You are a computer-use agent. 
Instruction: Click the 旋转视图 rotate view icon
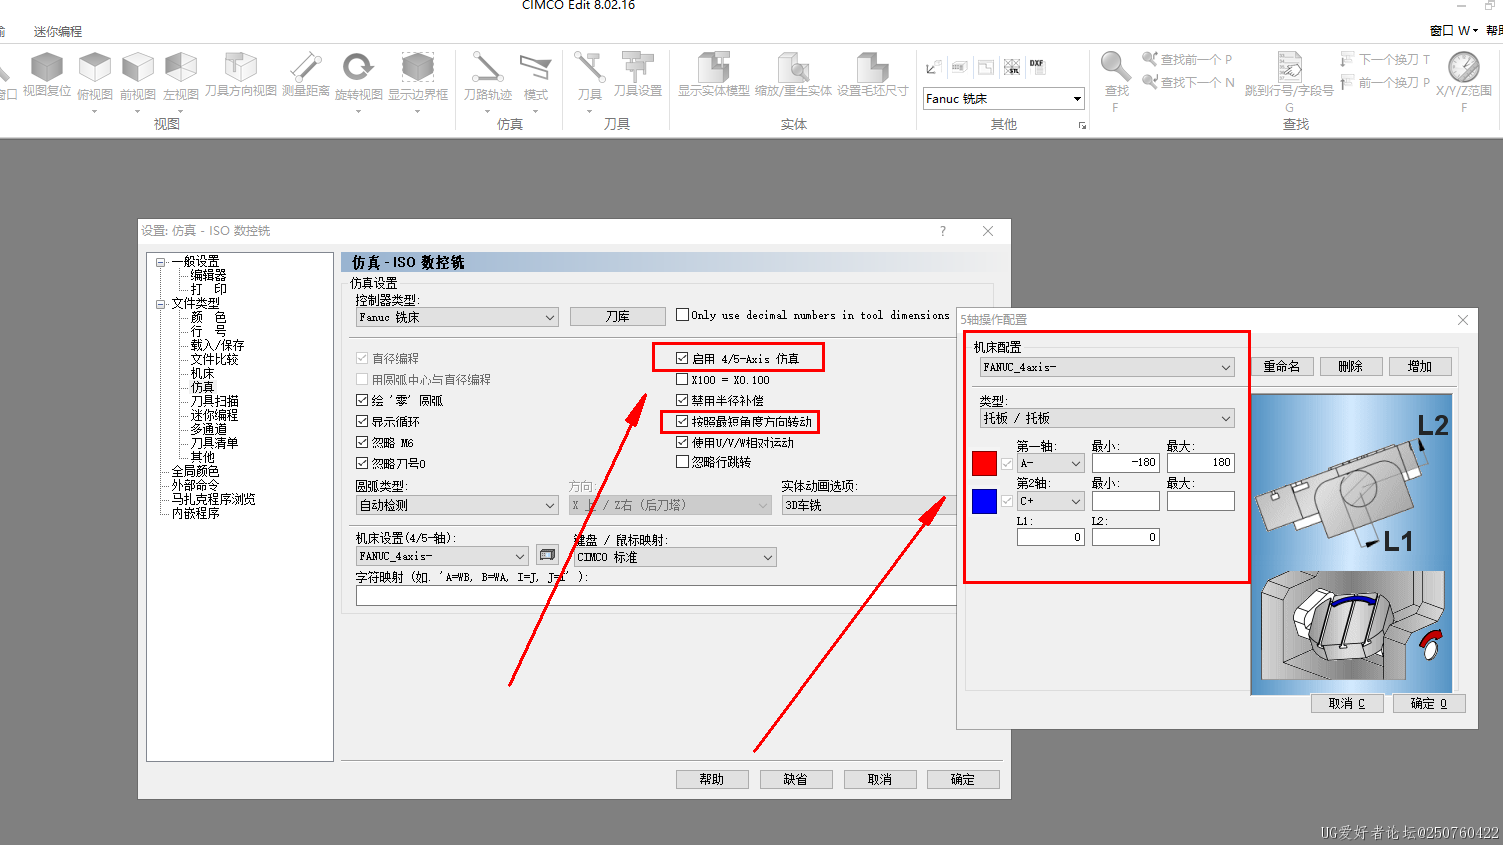pyautogui.click(x=358, y=68)
